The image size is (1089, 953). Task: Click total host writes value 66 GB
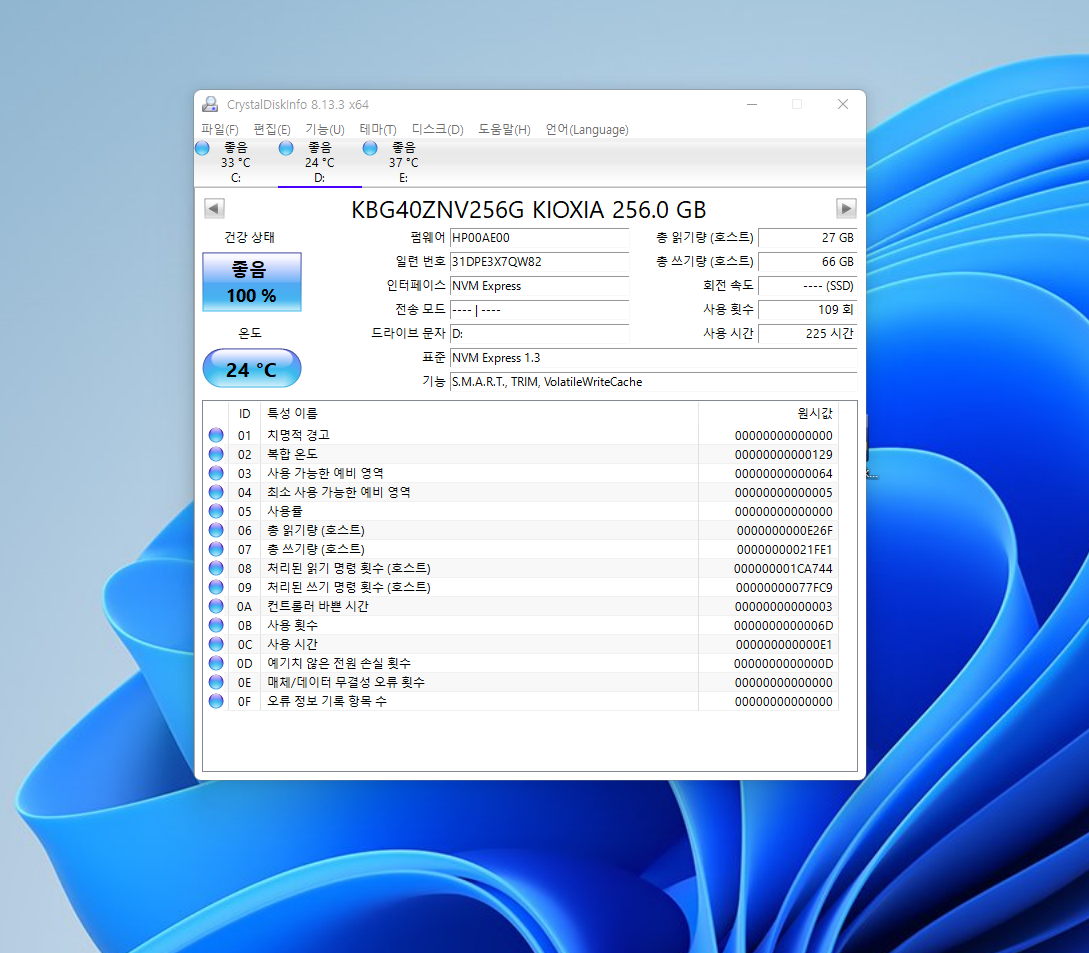coord(807,262)
